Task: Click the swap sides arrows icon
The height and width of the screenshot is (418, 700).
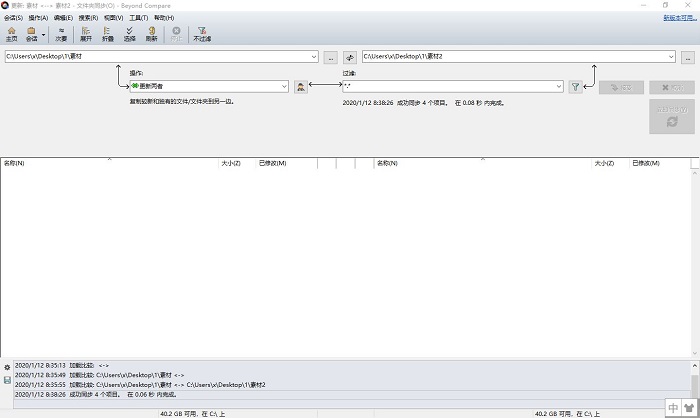Action: 350,57
